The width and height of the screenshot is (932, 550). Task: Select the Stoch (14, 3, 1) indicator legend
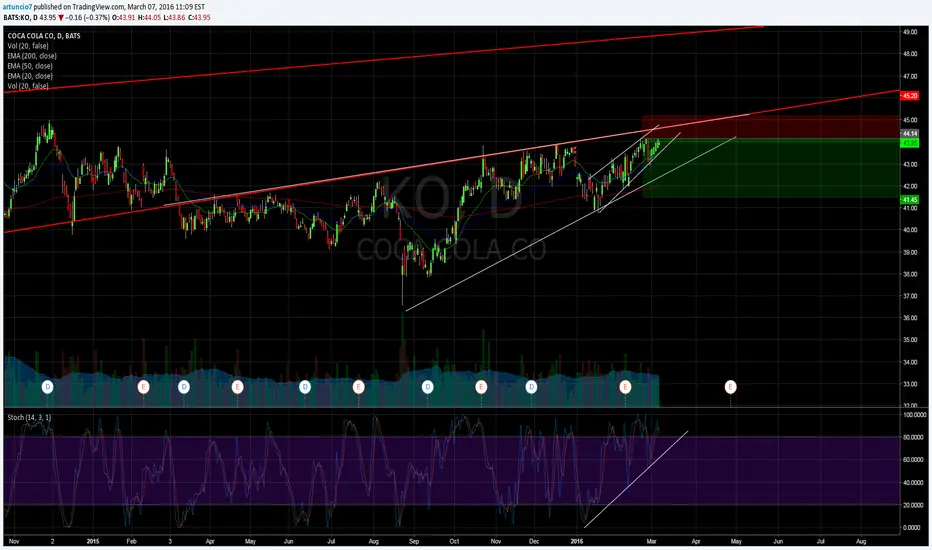point(29,417)
